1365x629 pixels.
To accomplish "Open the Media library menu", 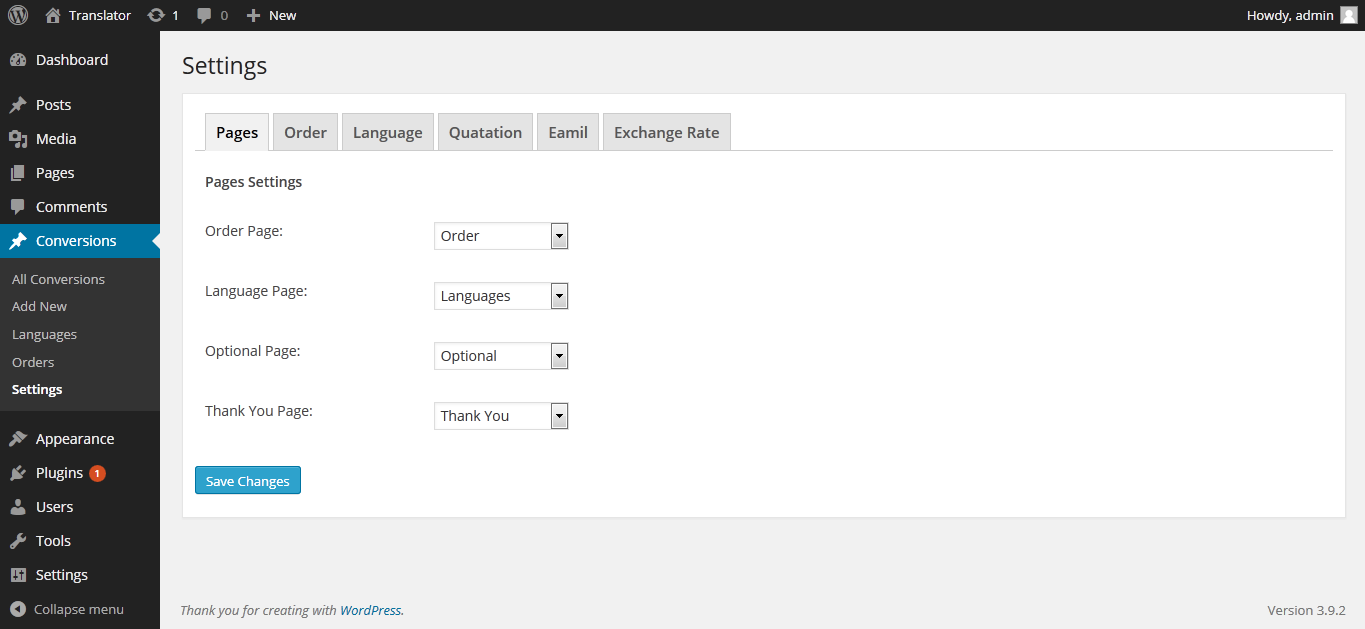I will click(x=55, y=139).
